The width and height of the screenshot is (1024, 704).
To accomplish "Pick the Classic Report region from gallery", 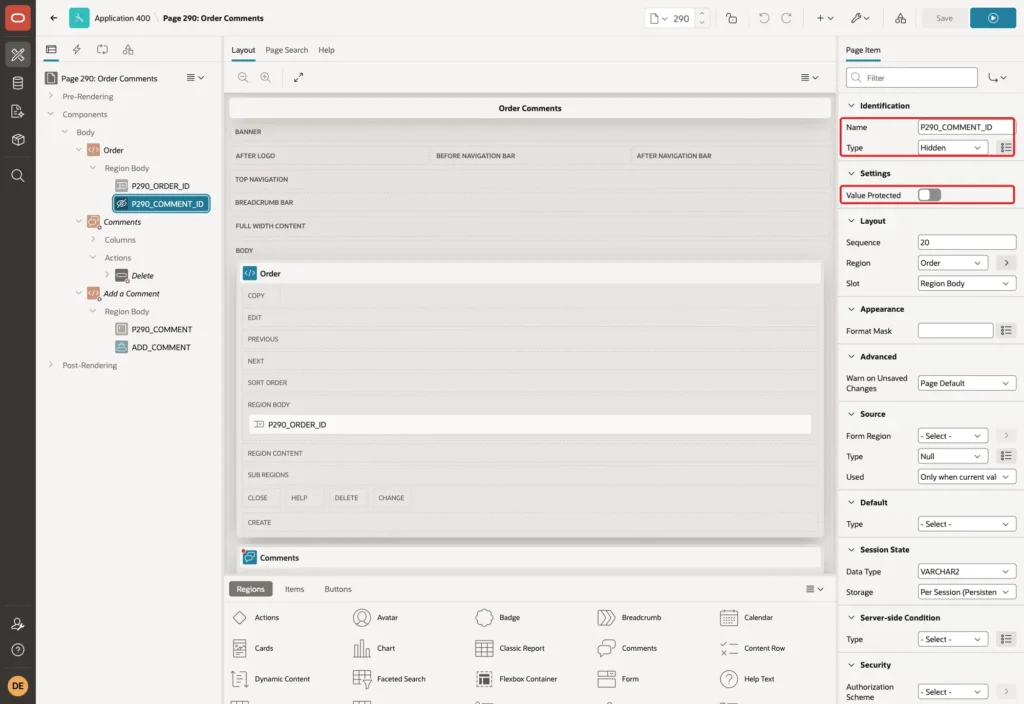I will tap(510, 648).
